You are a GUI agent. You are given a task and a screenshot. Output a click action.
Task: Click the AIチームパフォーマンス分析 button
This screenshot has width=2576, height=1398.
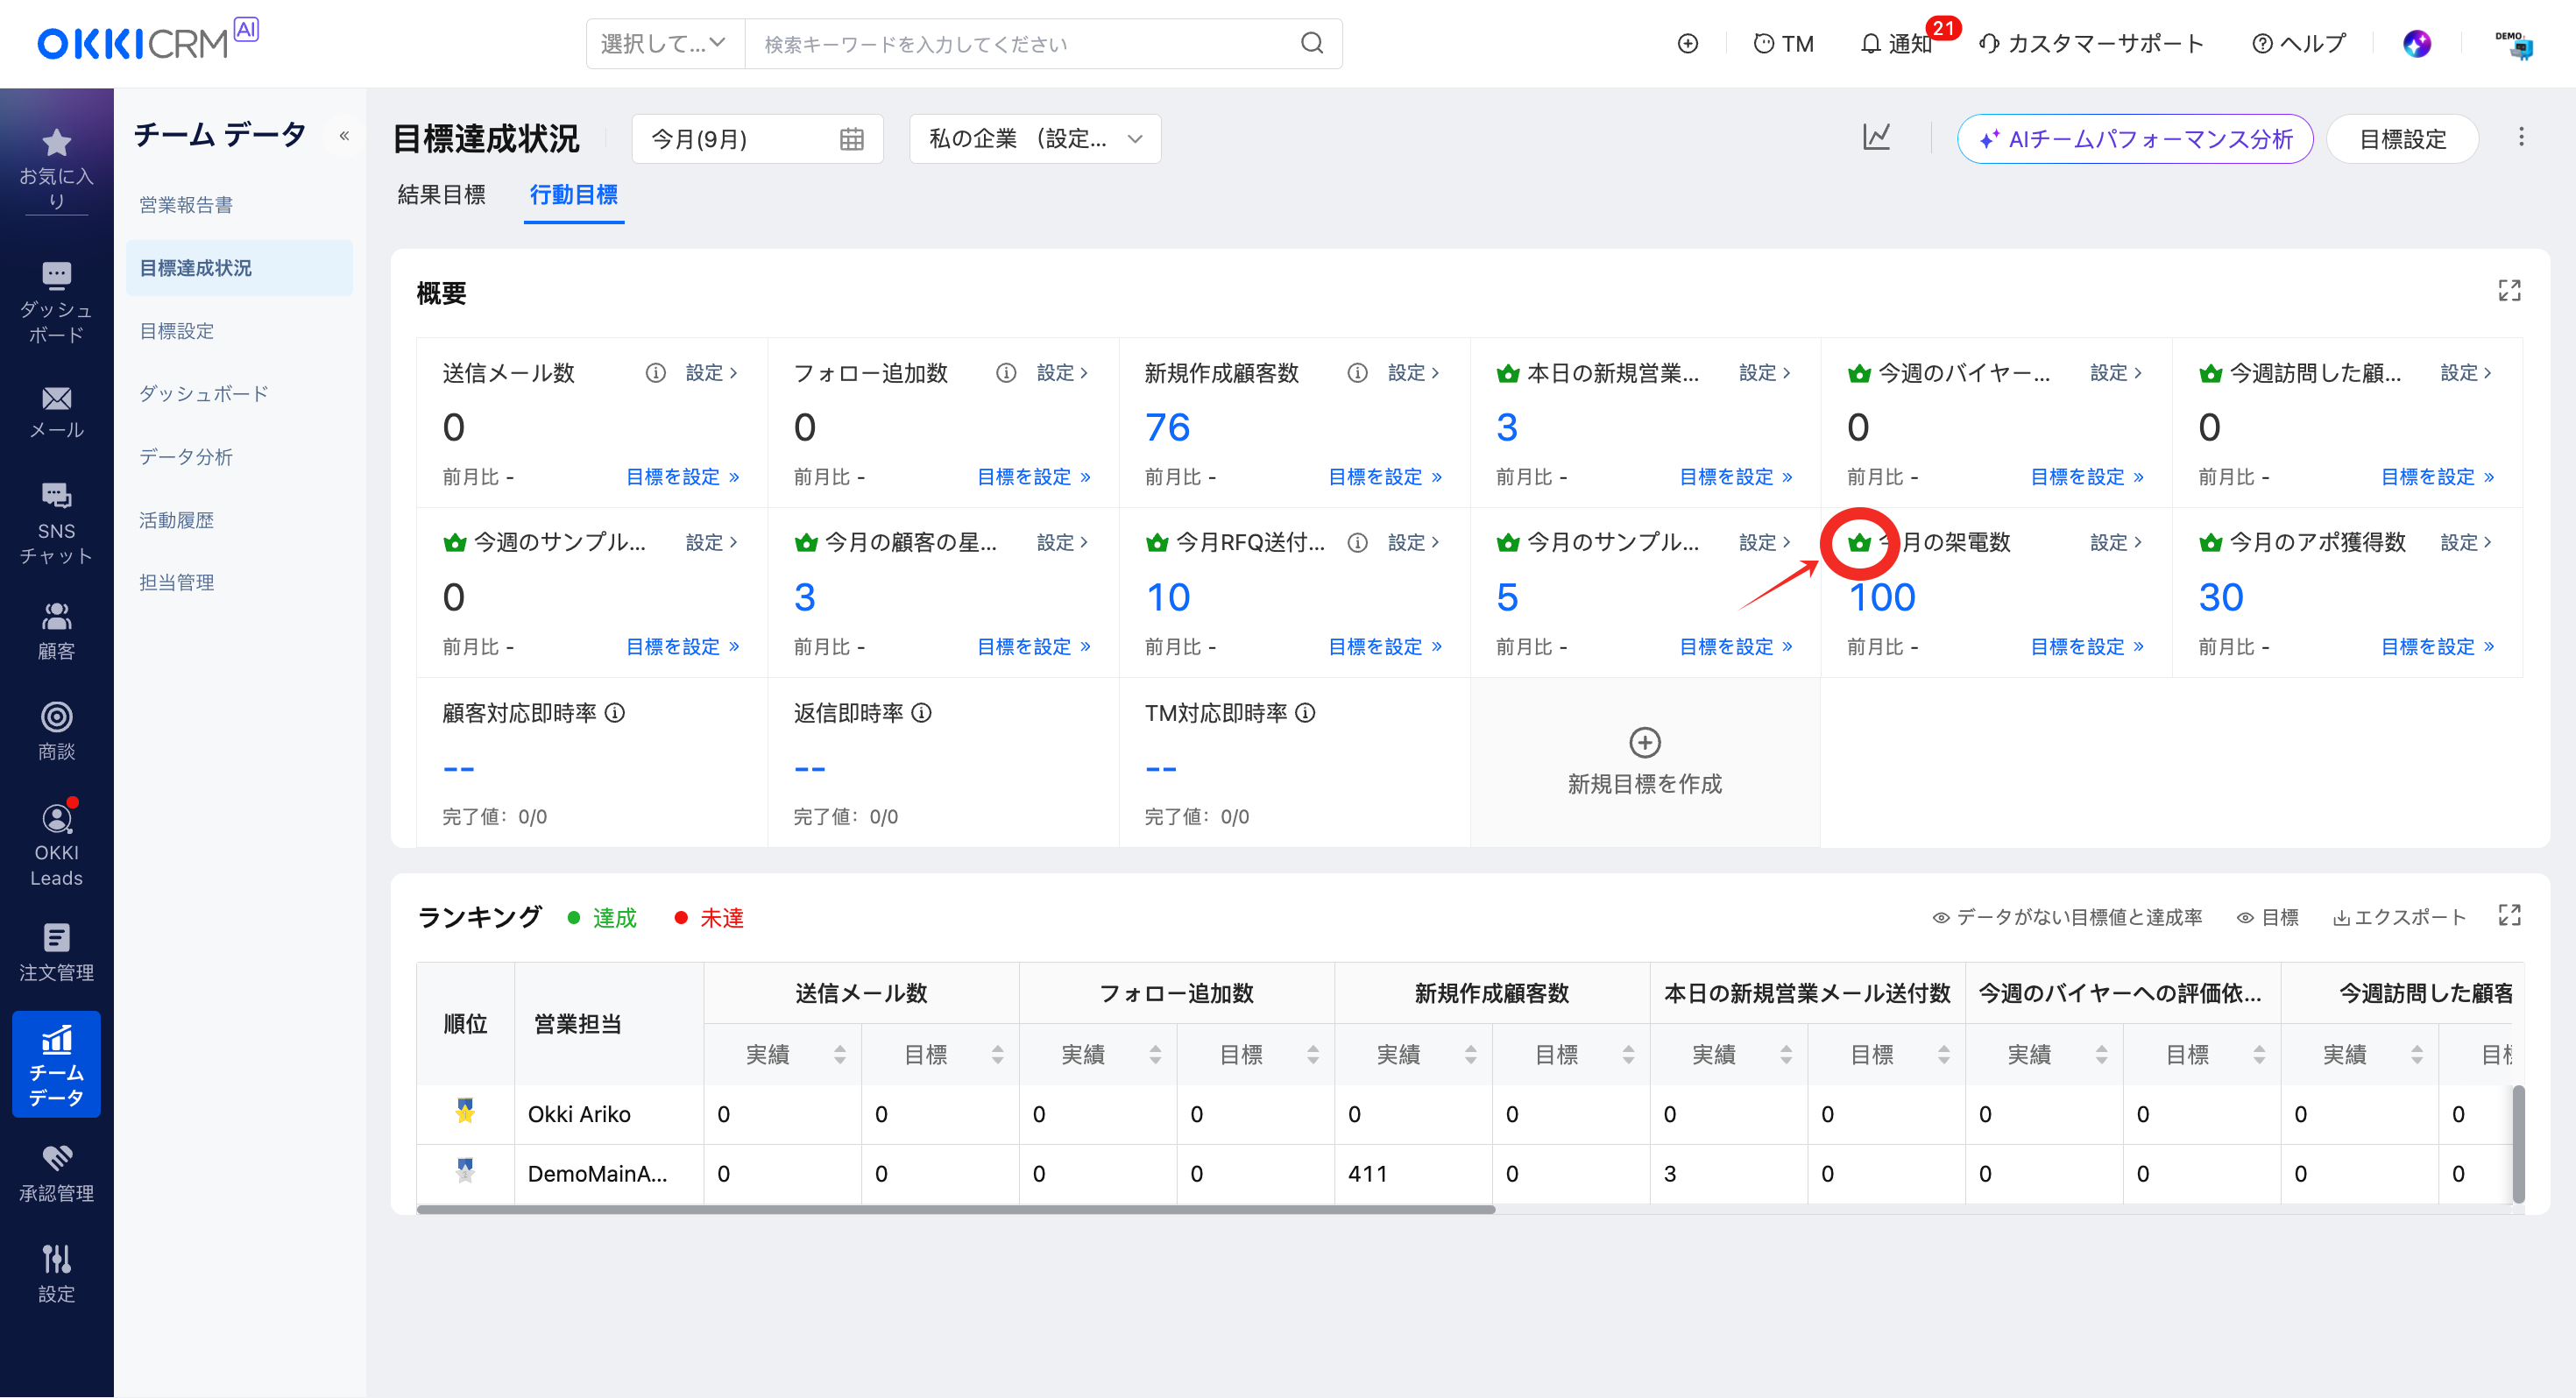tap(2134, 139)
